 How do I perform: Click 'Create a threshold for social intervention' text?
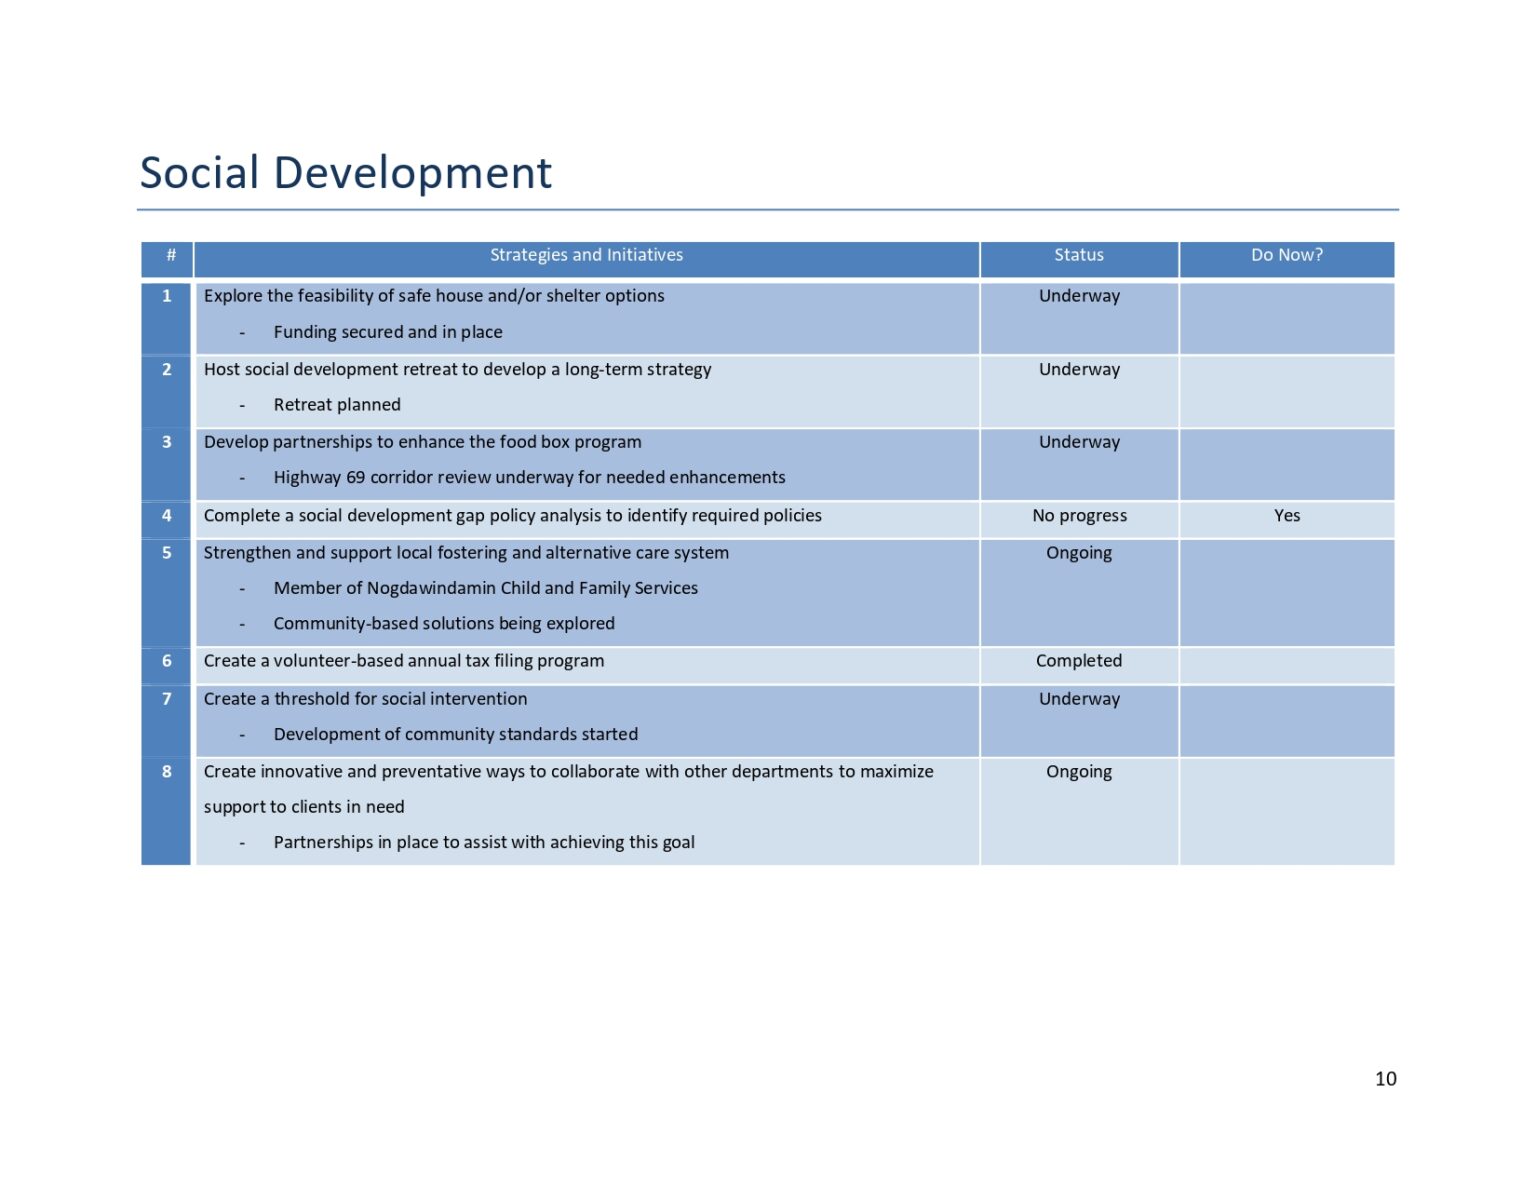pos(365,699)
